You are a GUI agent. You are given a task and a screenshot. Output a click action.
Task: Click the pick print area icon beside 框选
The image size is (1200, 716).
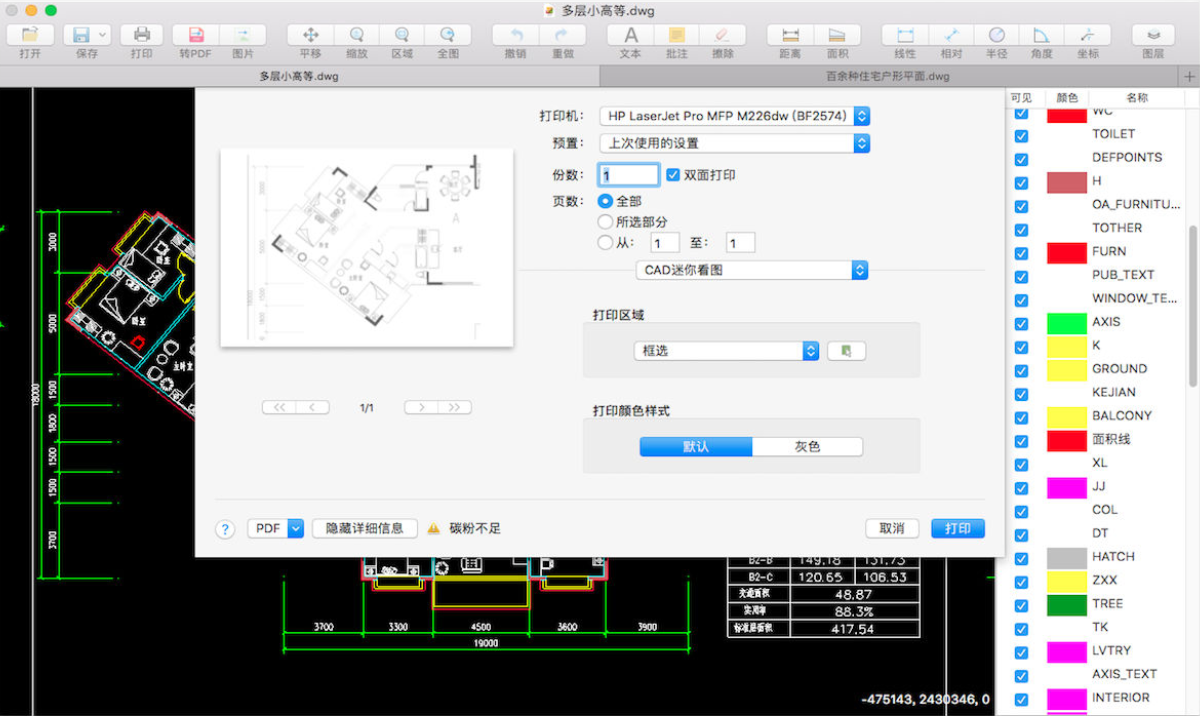tap(846, 351)
